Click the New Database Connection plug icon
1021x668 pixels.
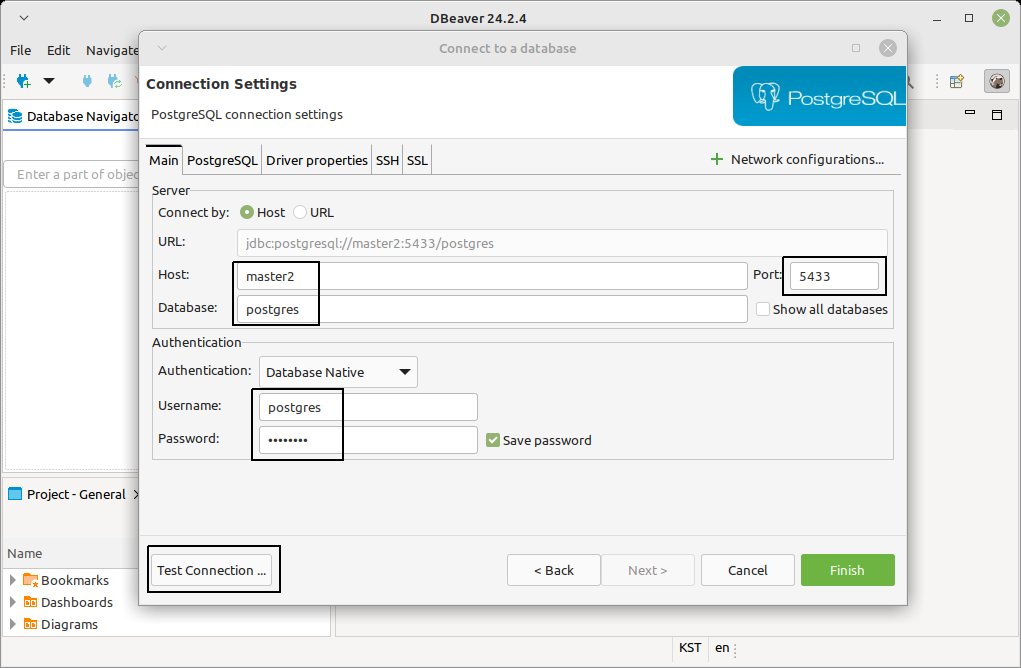coord(24,81)
